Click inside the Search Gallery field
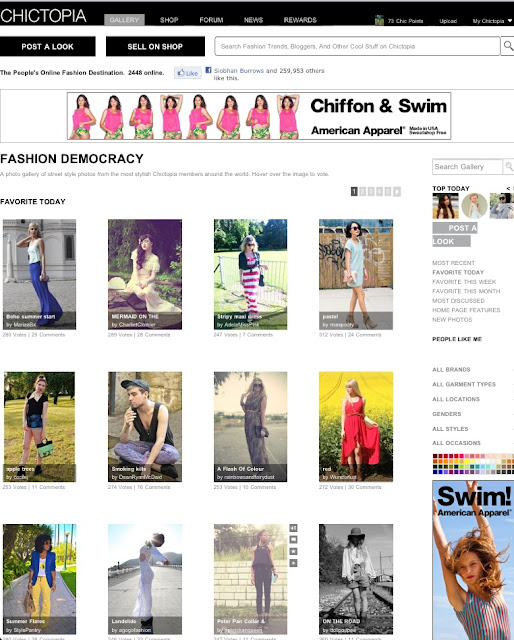Viewport: 514px width, 640px height. [x=467, y=167]
